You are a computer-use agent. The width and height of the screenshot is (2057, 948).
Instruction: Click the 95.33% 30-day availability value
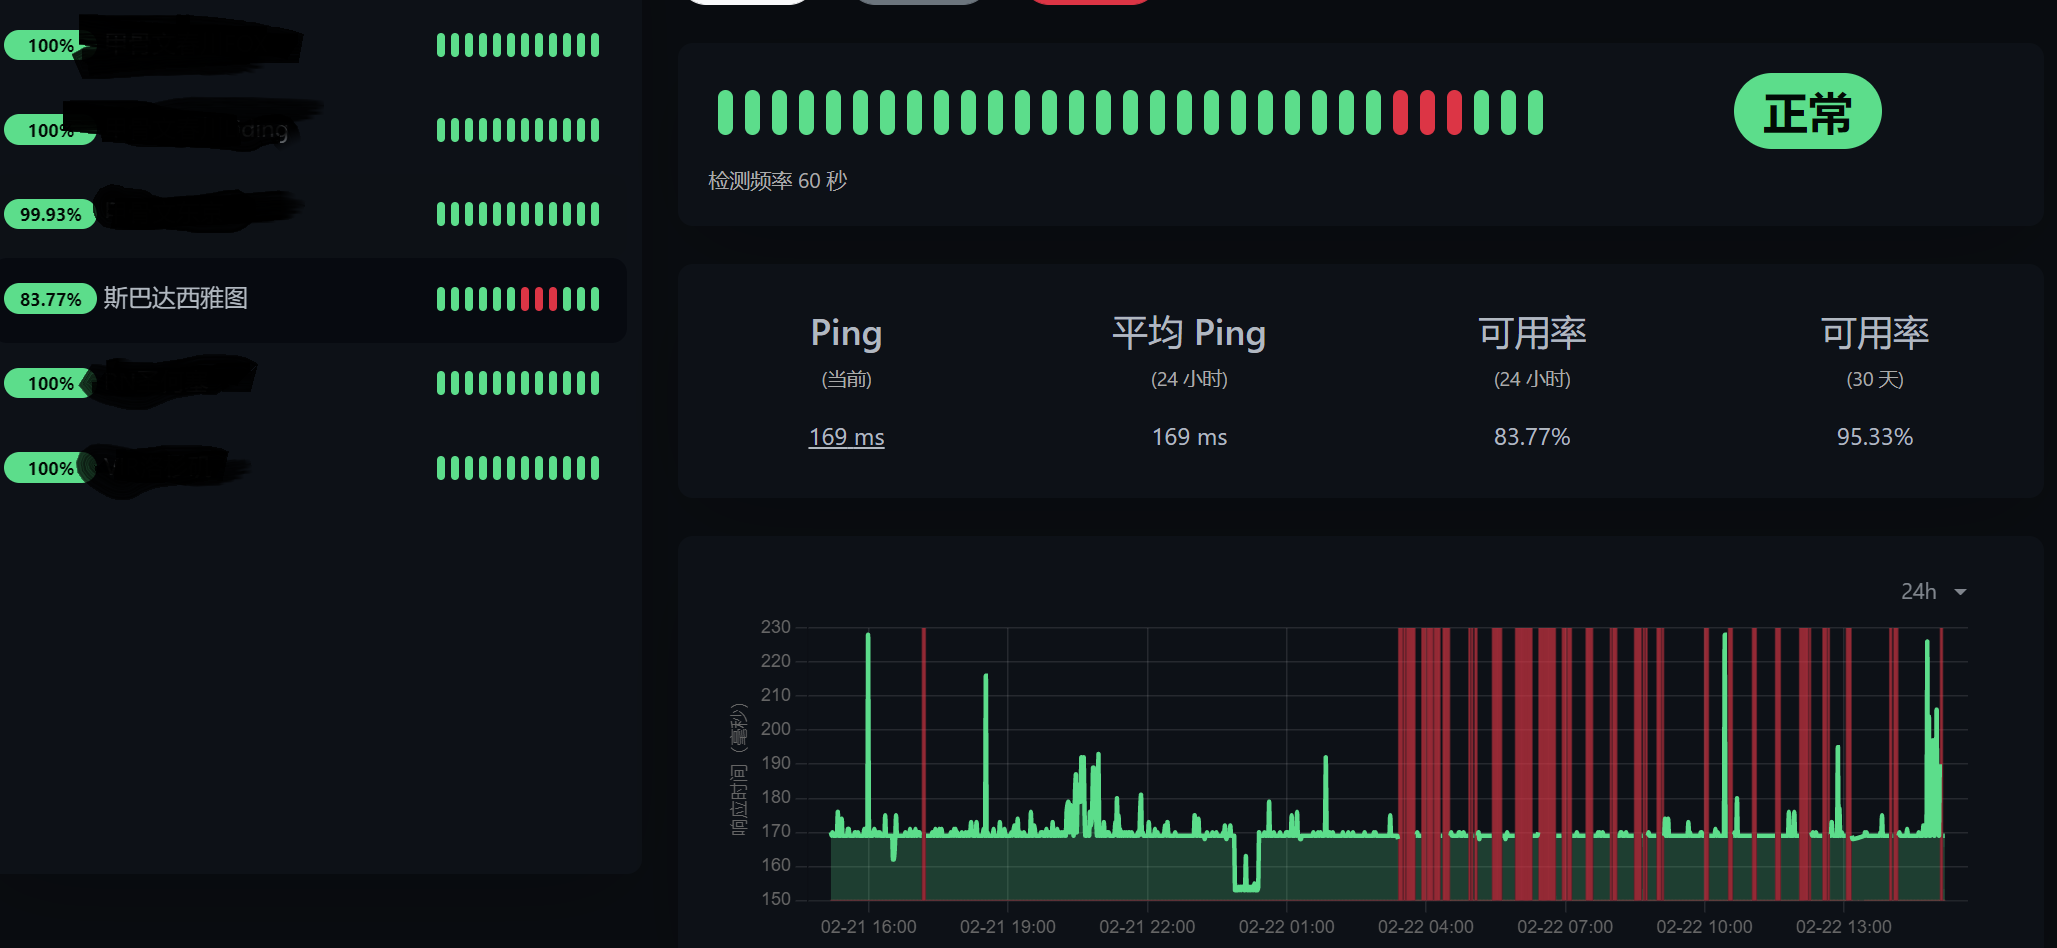click(x=1874, y=437)
